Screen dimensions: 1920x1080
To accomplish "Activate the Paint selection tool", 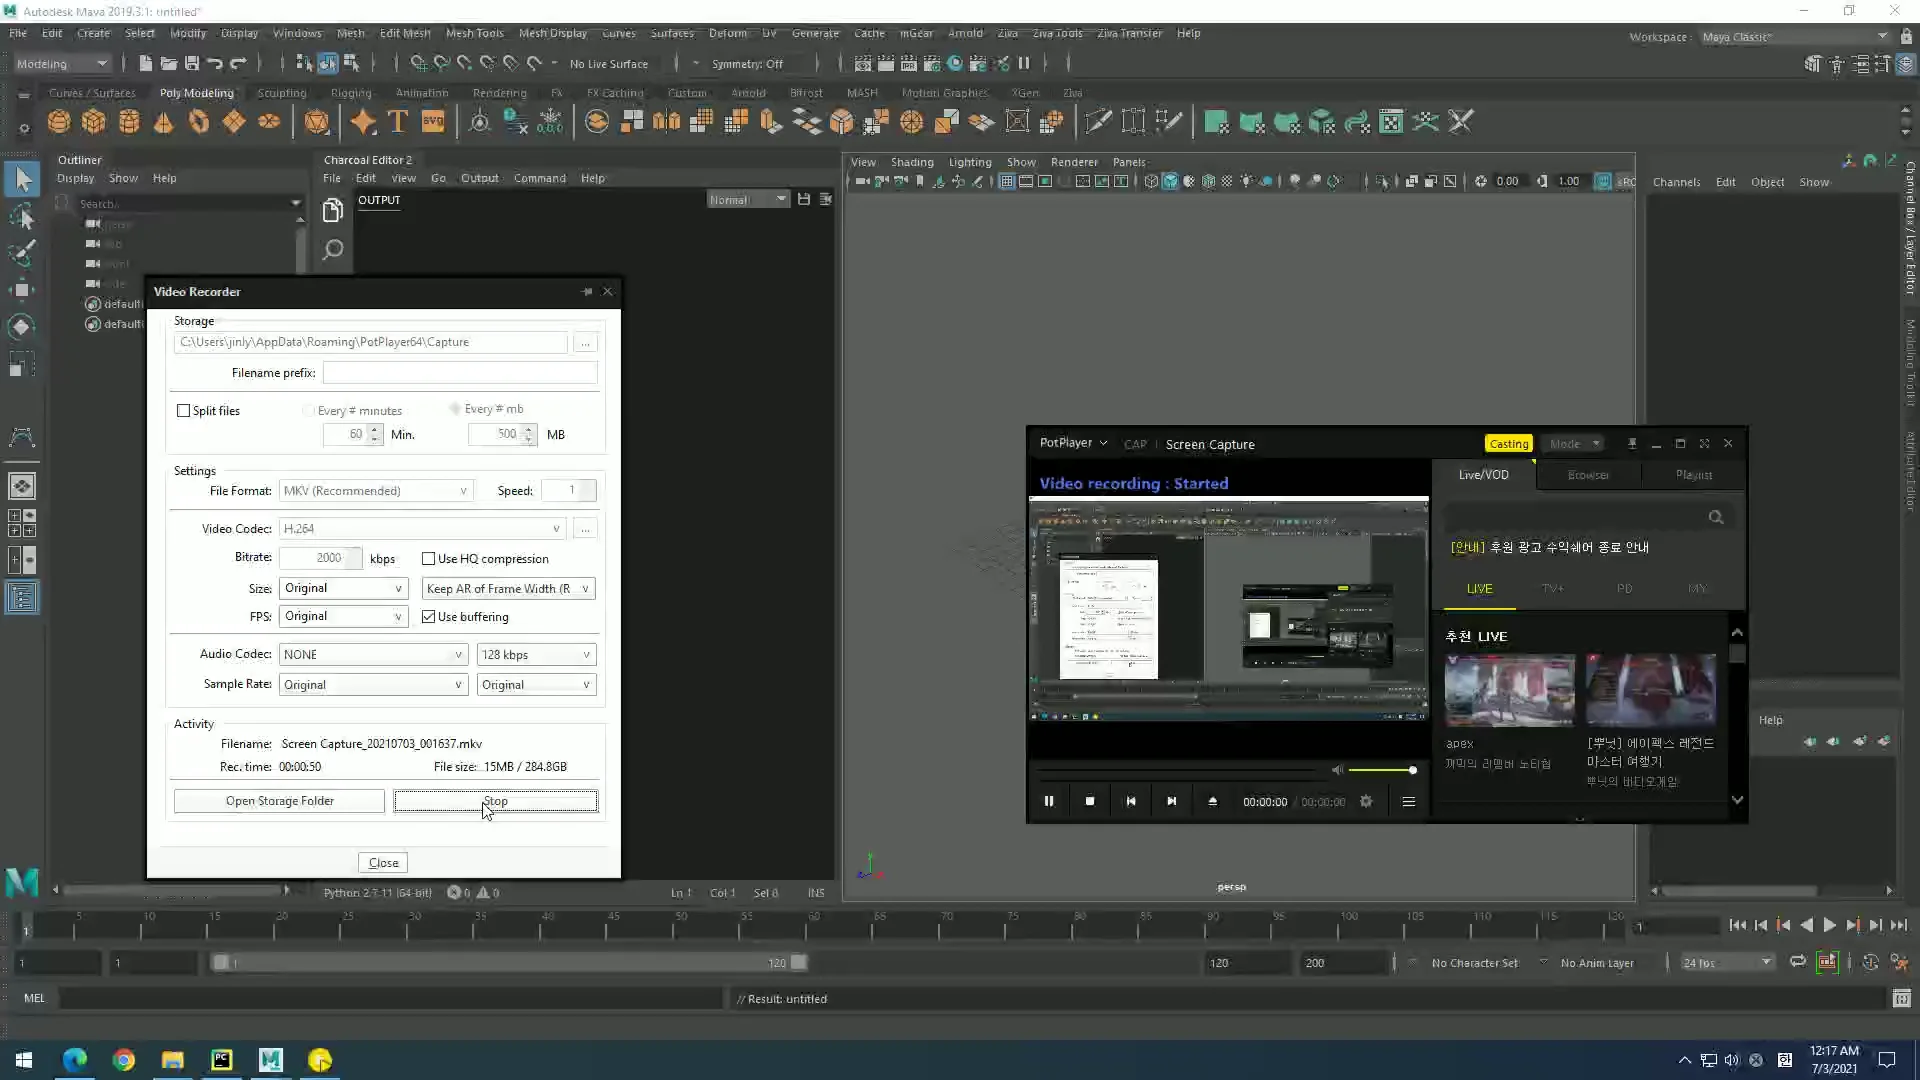I will coord(22,253).
